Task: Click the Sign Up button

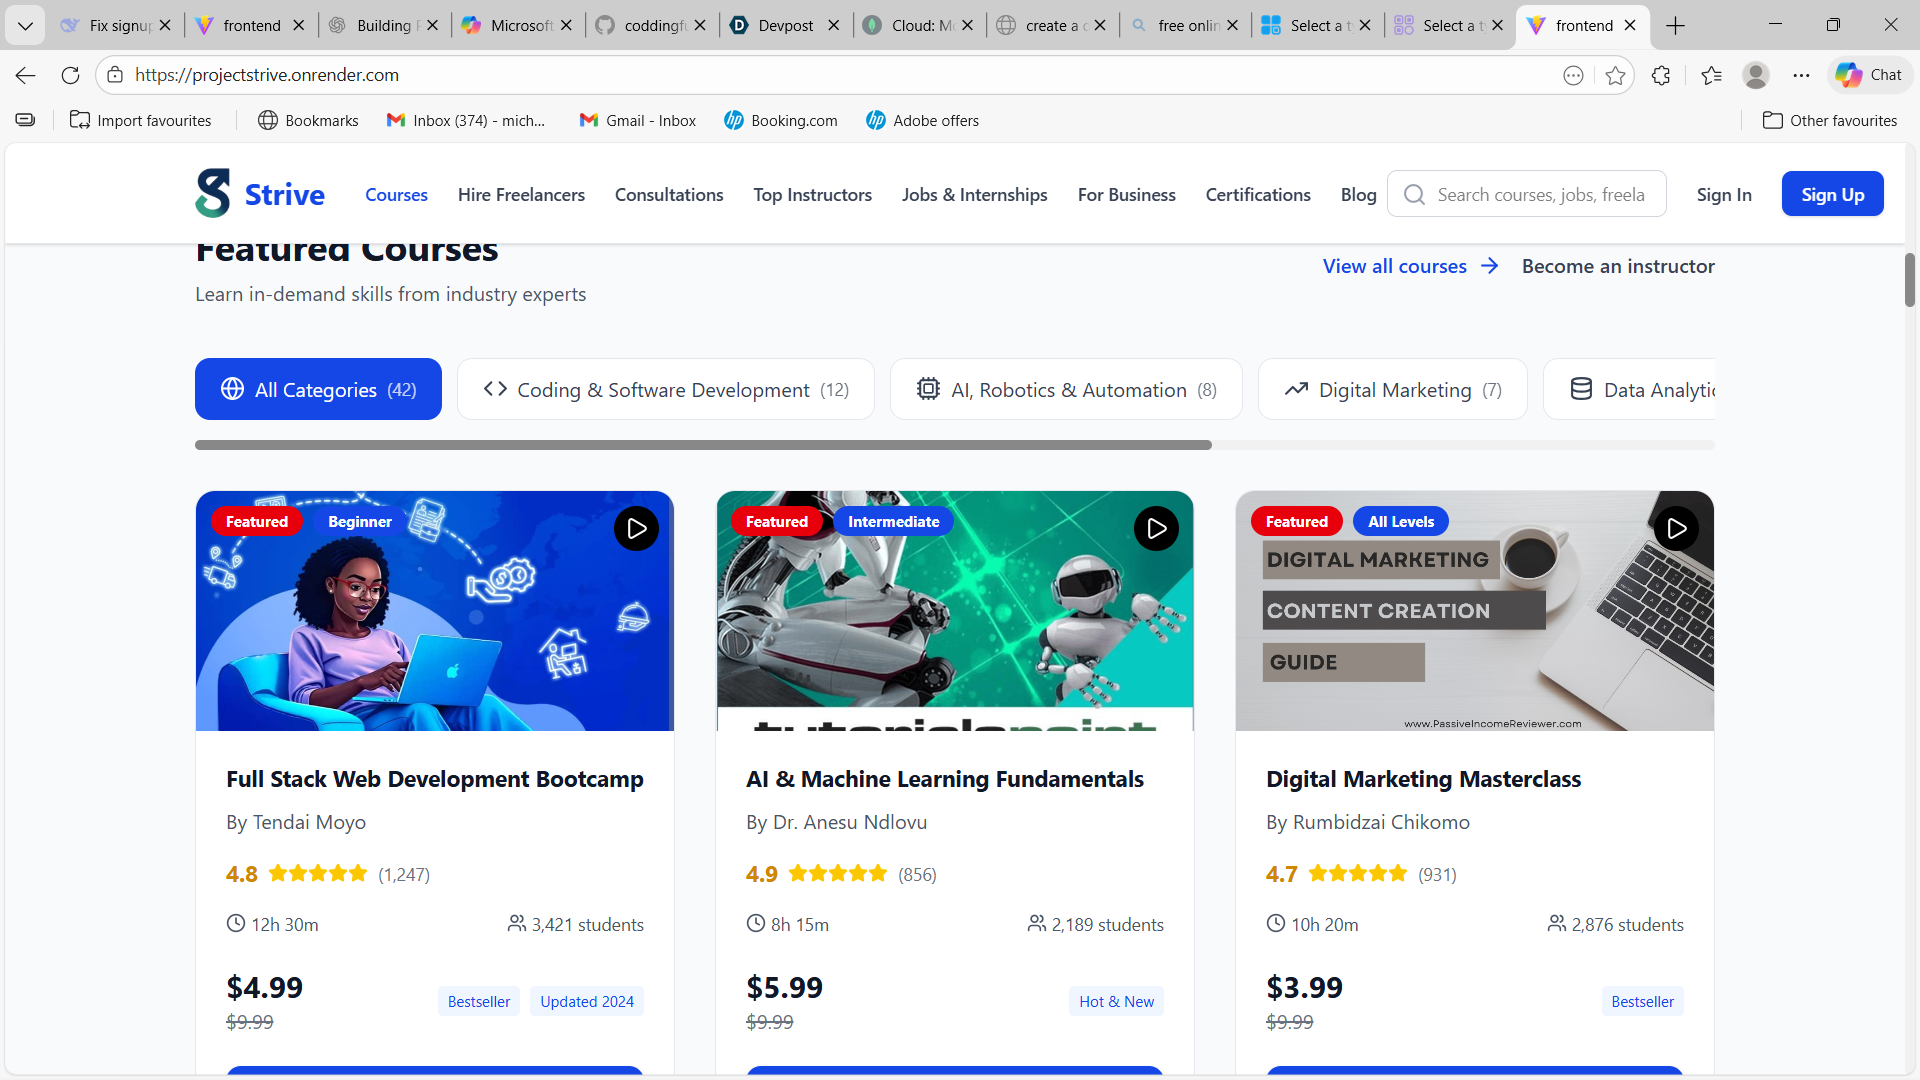Action: pos(1832,195)
